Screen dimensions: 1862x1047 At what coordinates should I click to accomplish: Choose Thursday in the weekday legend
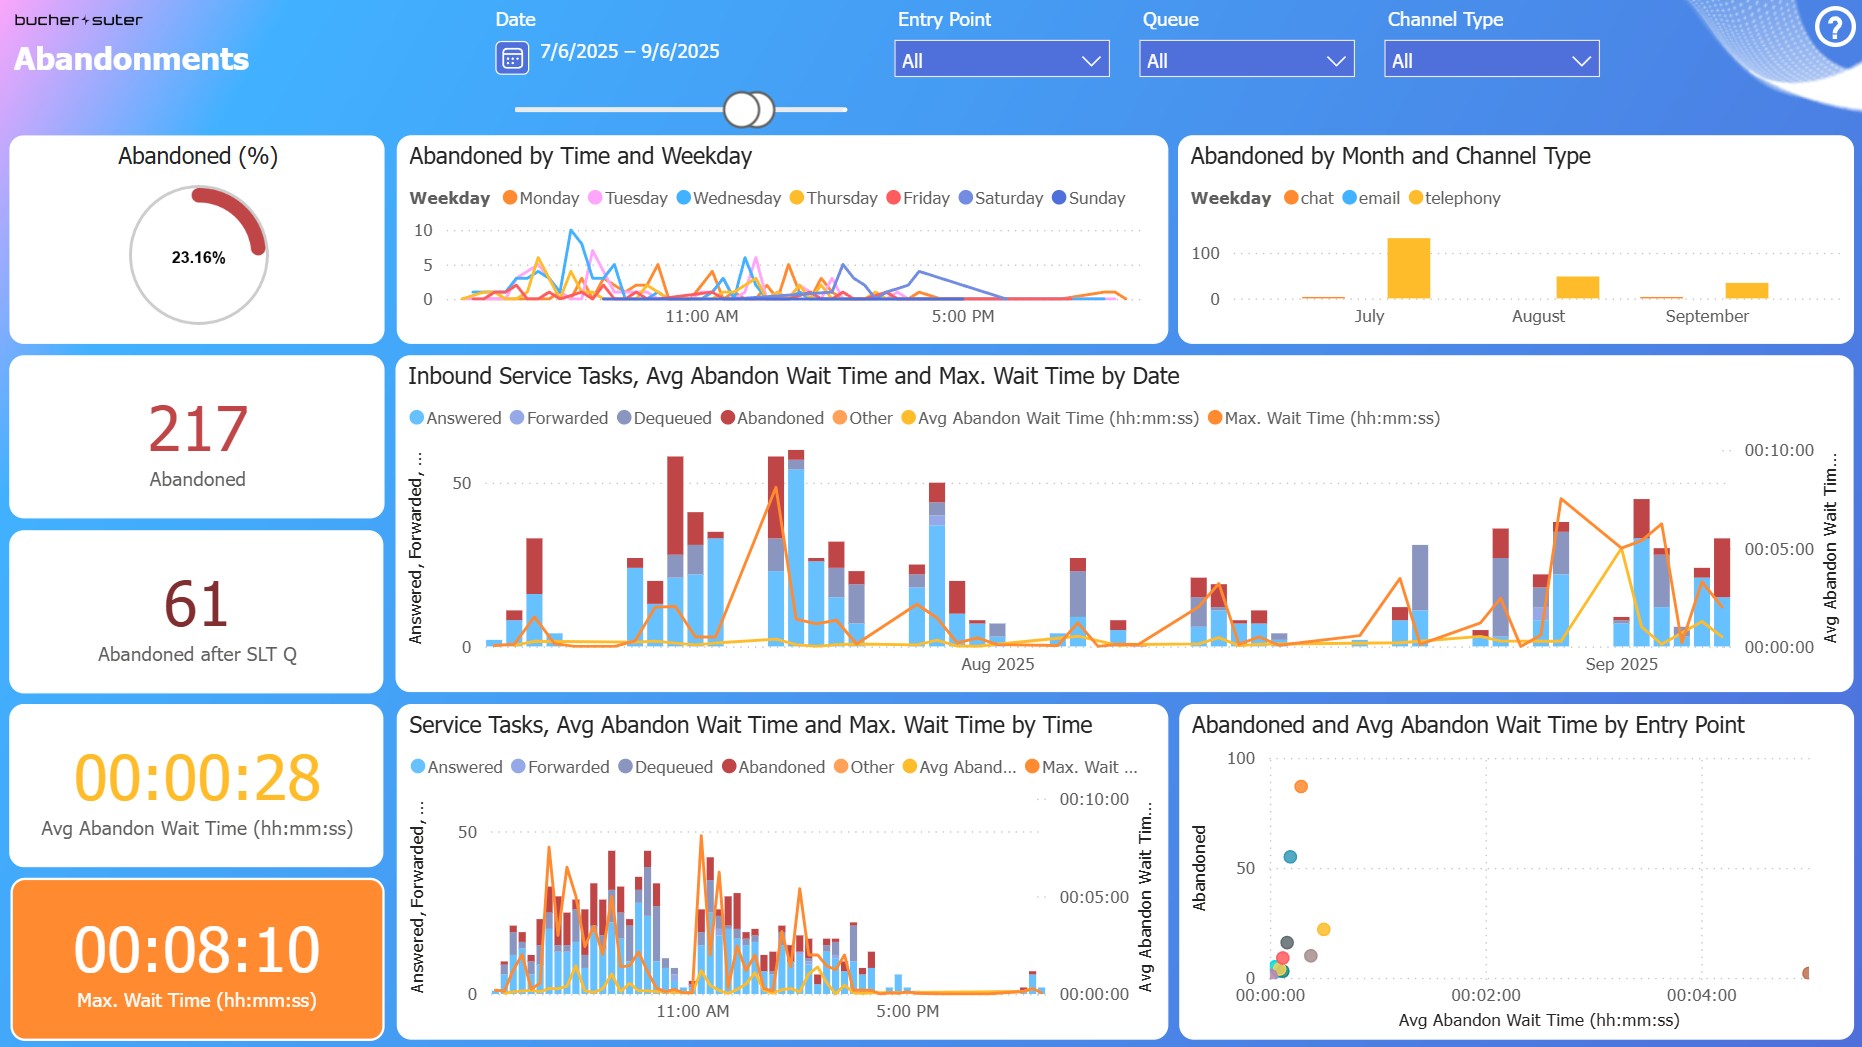tap(834, 198)
